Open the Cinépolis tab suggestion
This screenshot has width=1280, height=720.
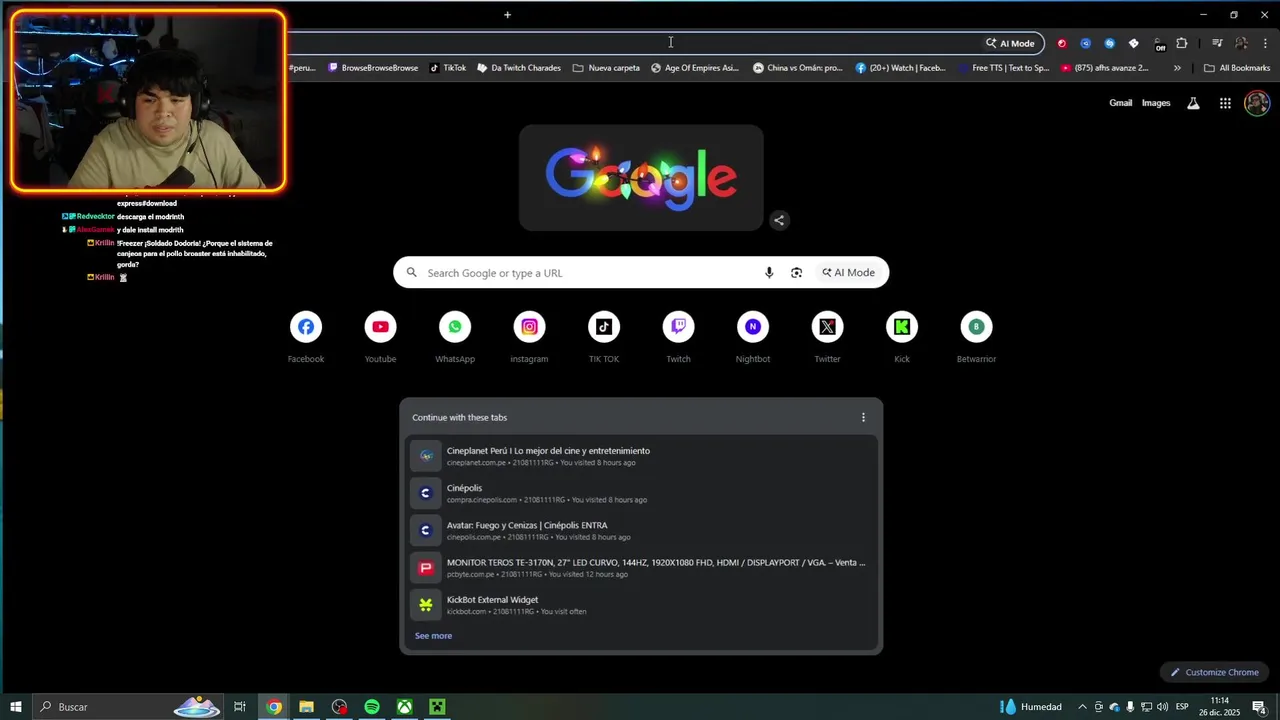click(641, 493)
